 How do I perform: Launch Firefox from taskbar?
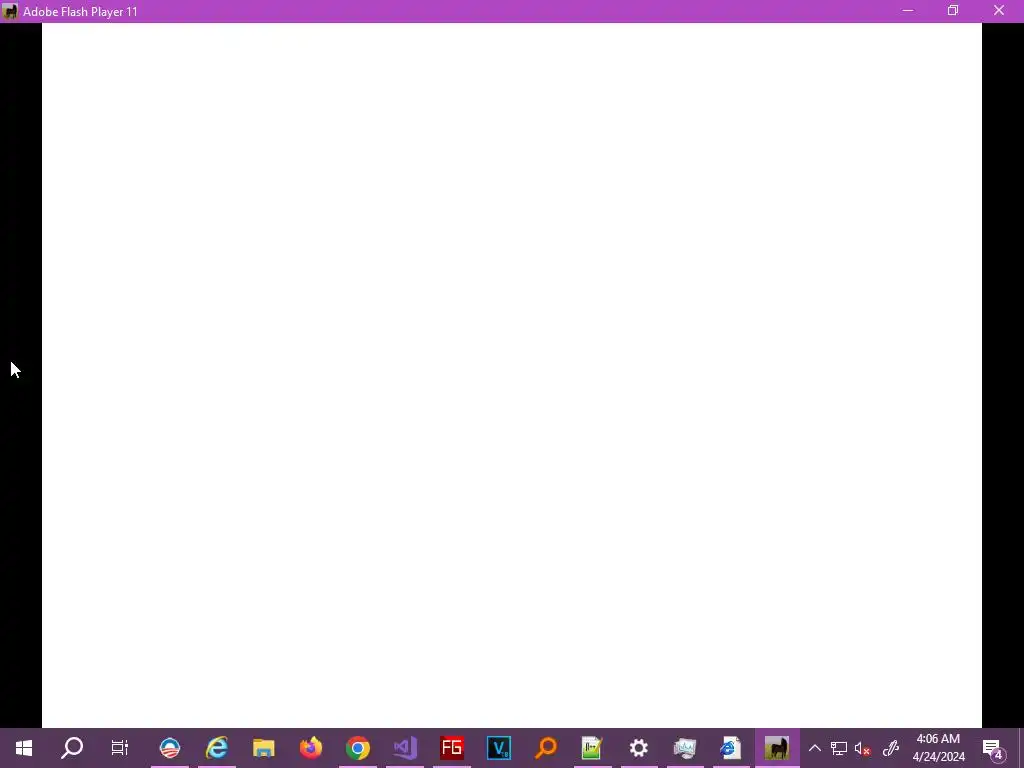pyautogui.click(x=311, y=748)
